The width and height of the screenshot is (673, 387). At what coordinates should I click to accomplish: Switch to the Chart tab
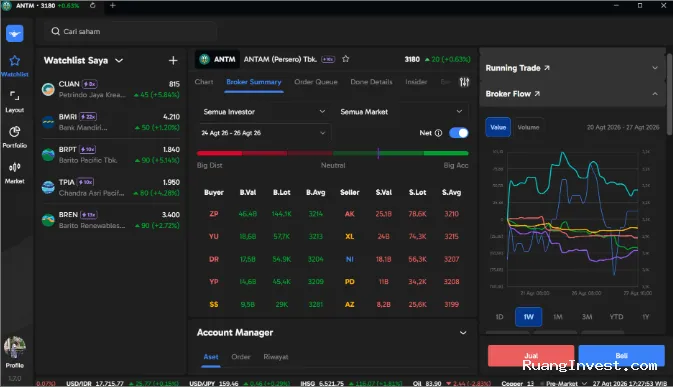[204, 82]
